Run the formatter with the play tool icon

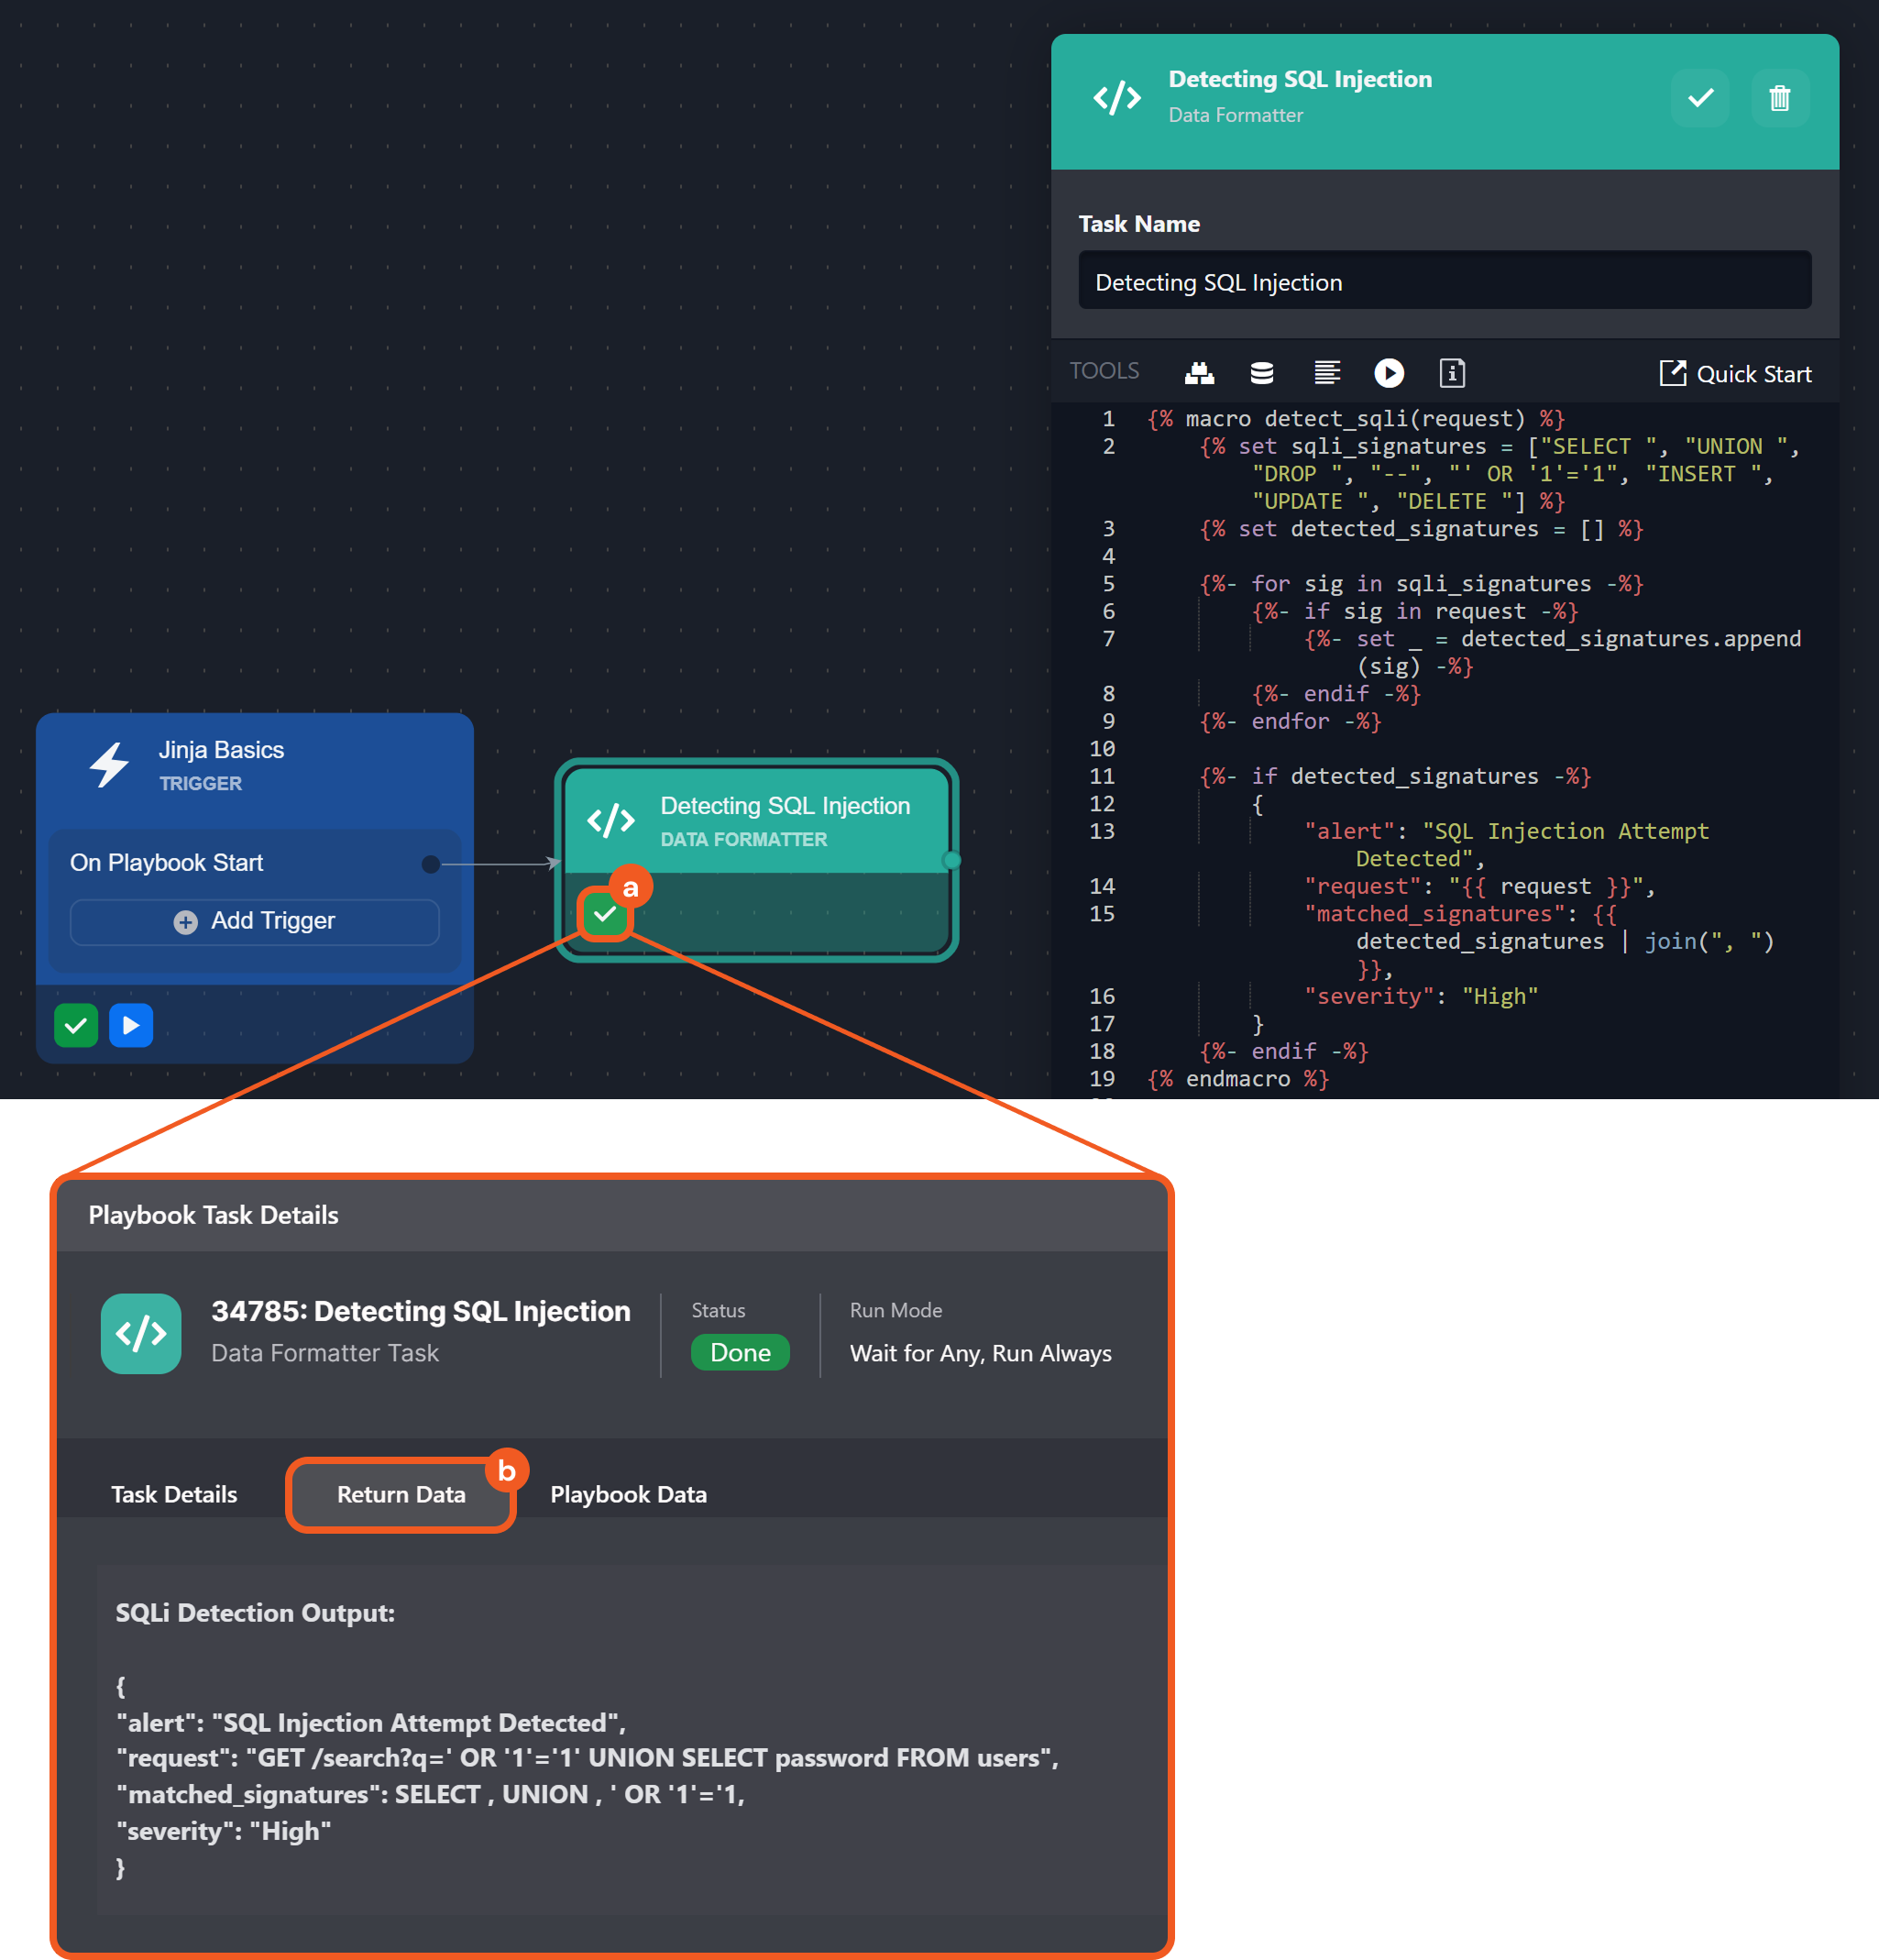pyautogui.click(x=1389, y=373)
